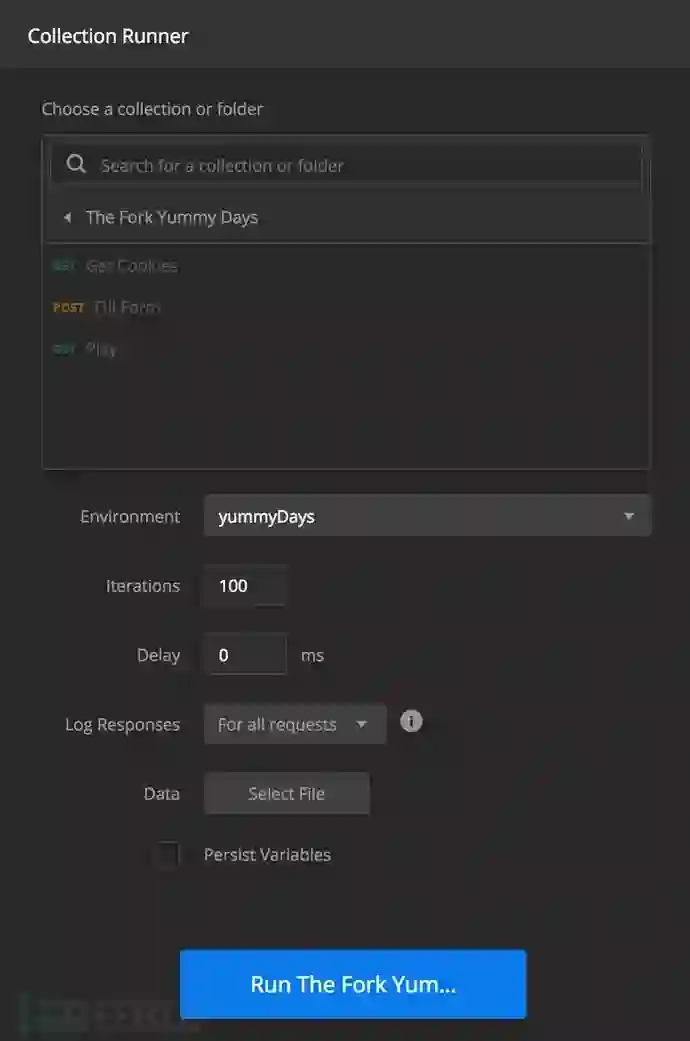Open the Log Responses dropdown
Viewport: 690px width, 1041px height.
294,725
